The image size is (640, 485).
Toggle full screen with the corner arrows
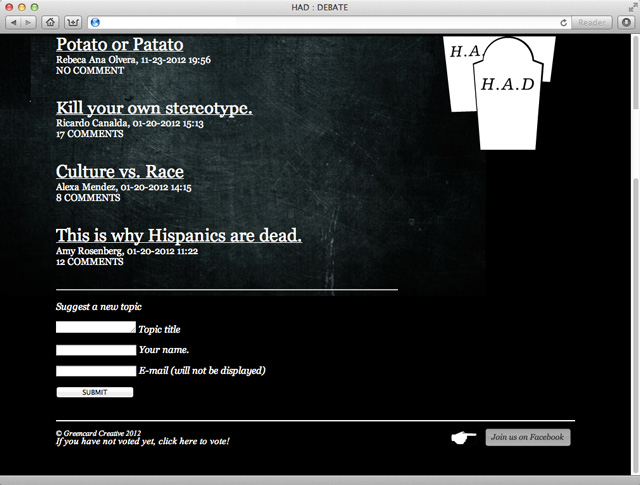tap(632, 7)
